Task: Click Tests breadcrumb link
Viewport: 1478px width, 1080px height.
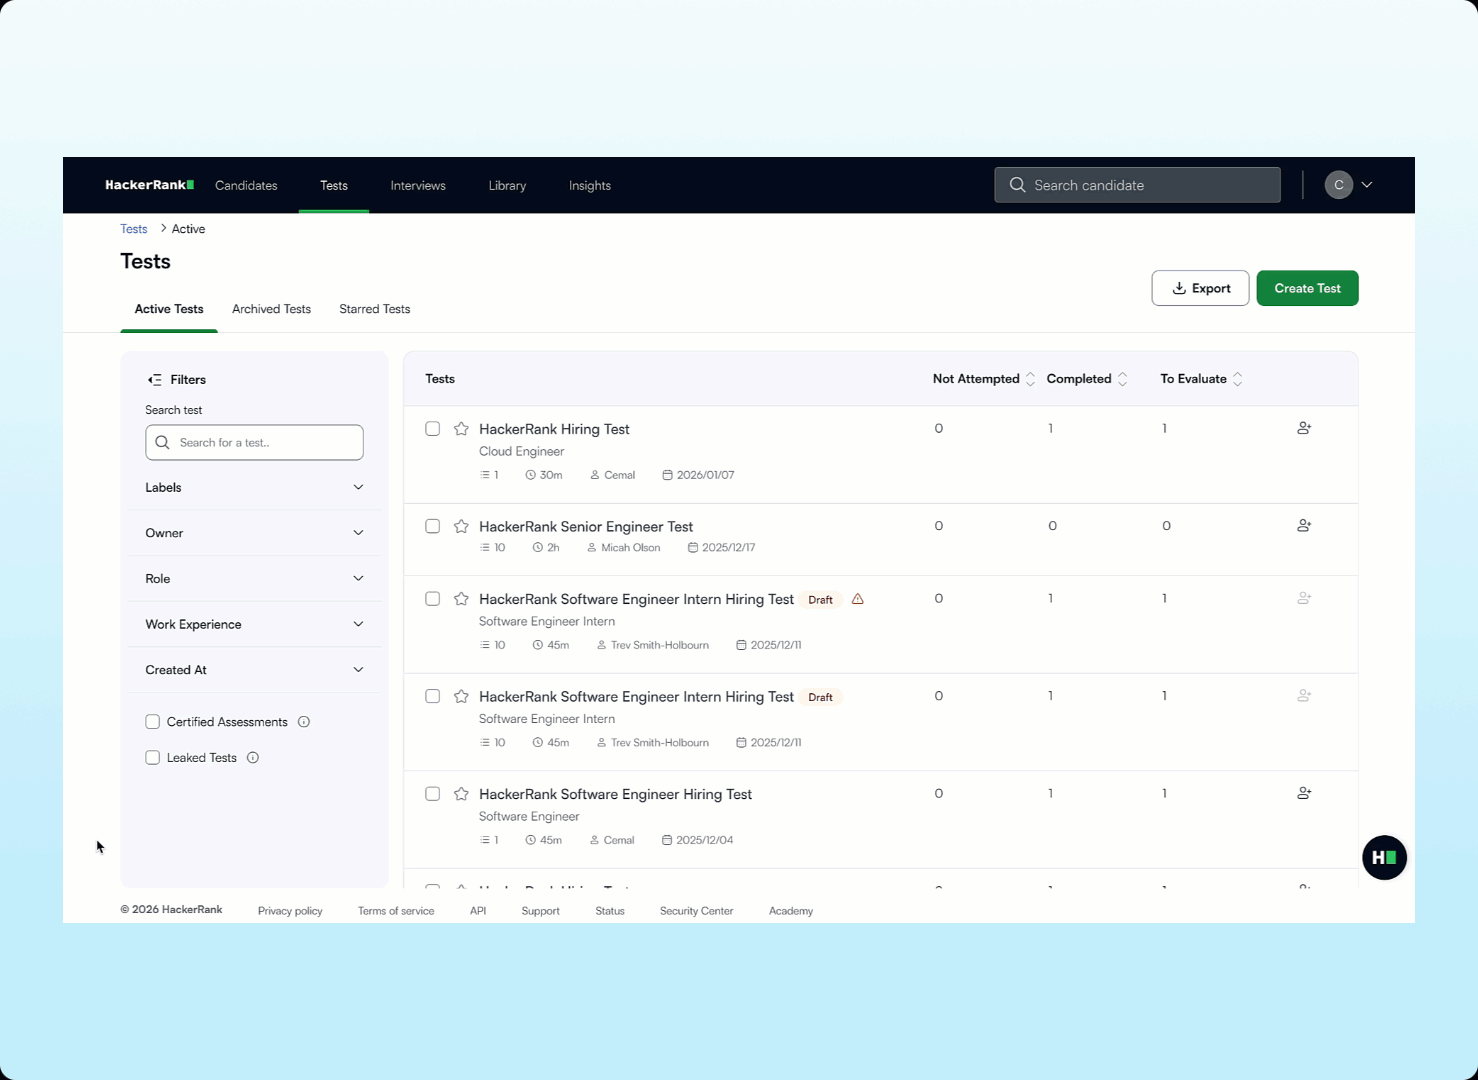Action: pyautogui.click(x=134, y=229)
